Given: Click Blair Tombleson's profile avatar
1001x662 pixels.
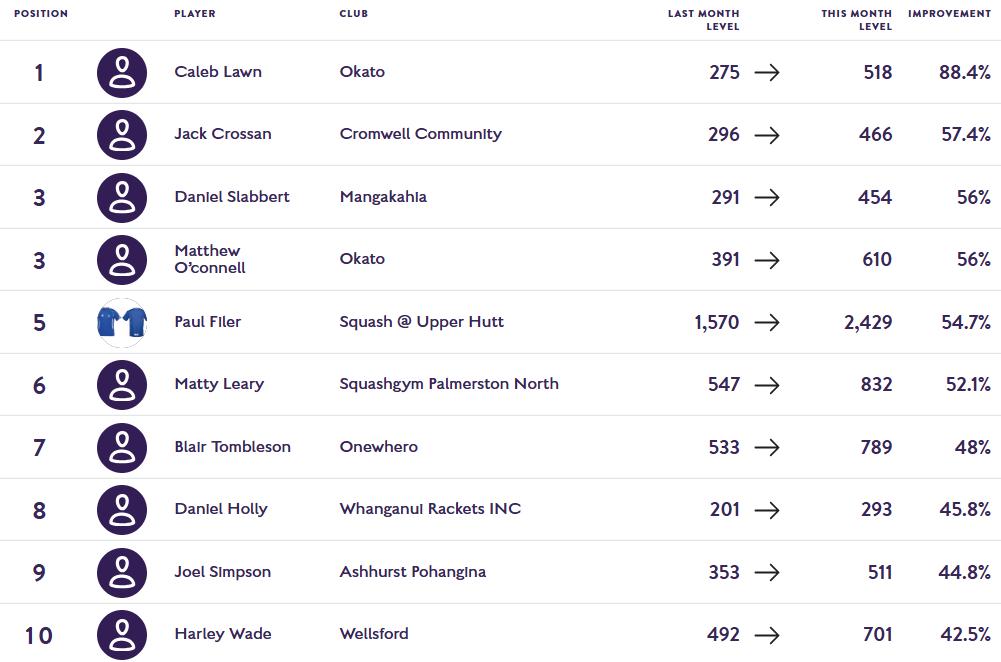Looking at the screenshot, I should 122,448.
